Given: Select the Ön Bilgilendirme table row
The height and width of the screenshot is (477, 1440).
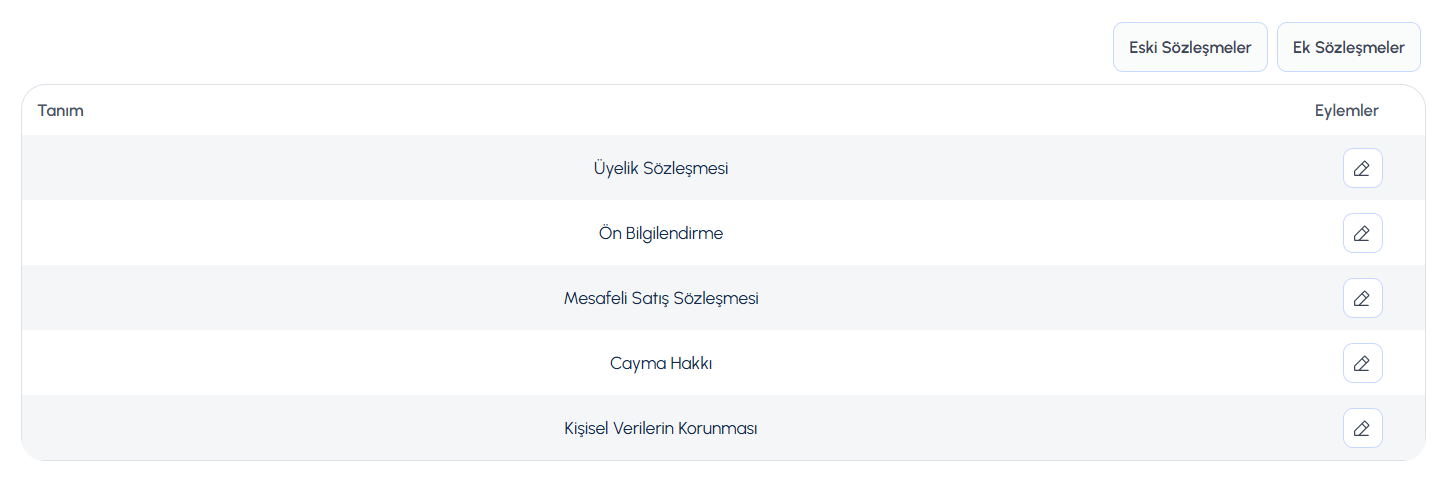Looking at the screenshot, I should pyautogui.click(x=723, y=233).
